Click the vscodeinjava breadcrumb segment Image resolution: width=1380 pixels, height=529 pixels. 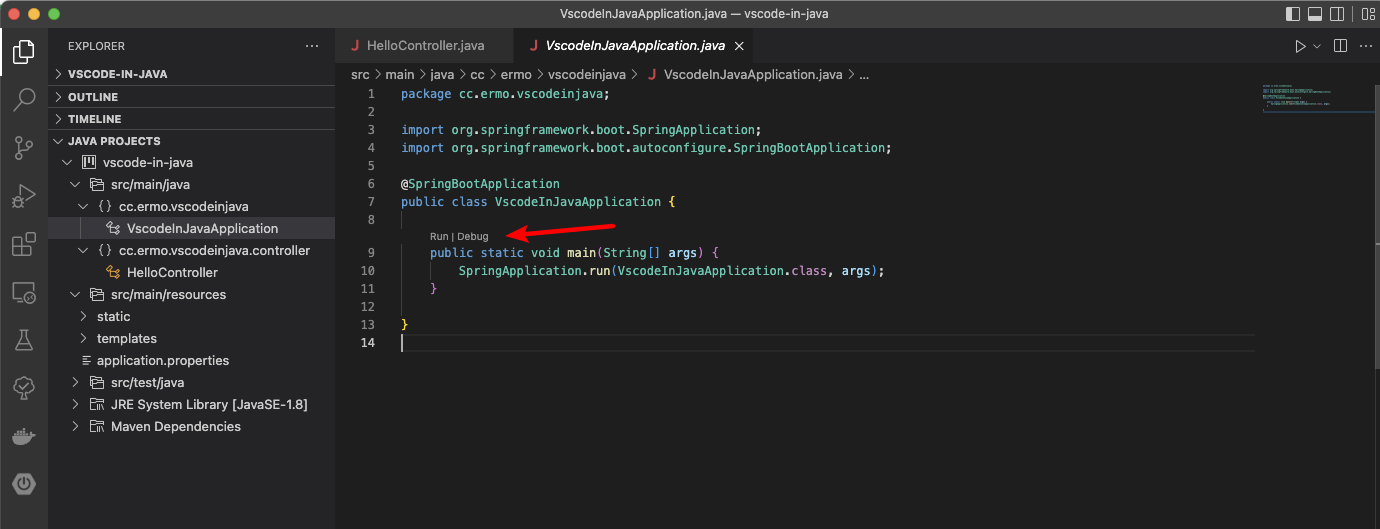587,74
